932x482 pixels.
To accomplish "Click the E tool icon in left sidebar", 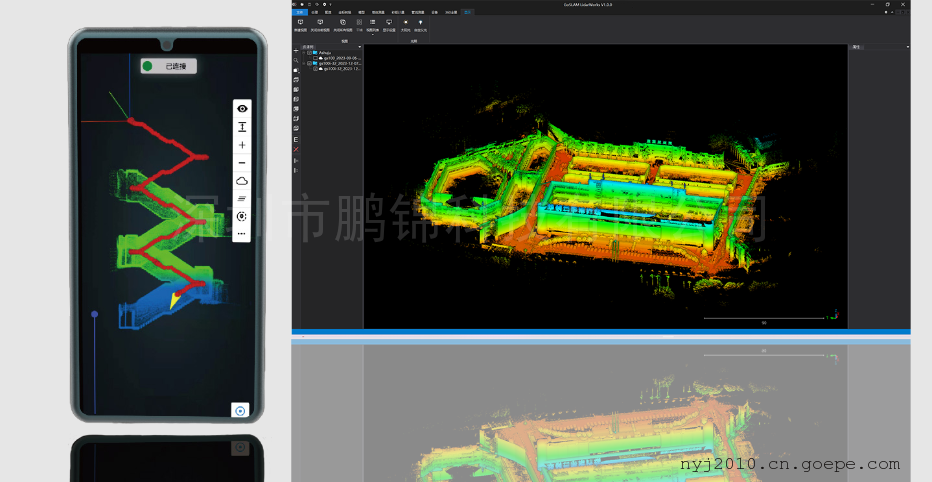I will (x=296, y=139).
